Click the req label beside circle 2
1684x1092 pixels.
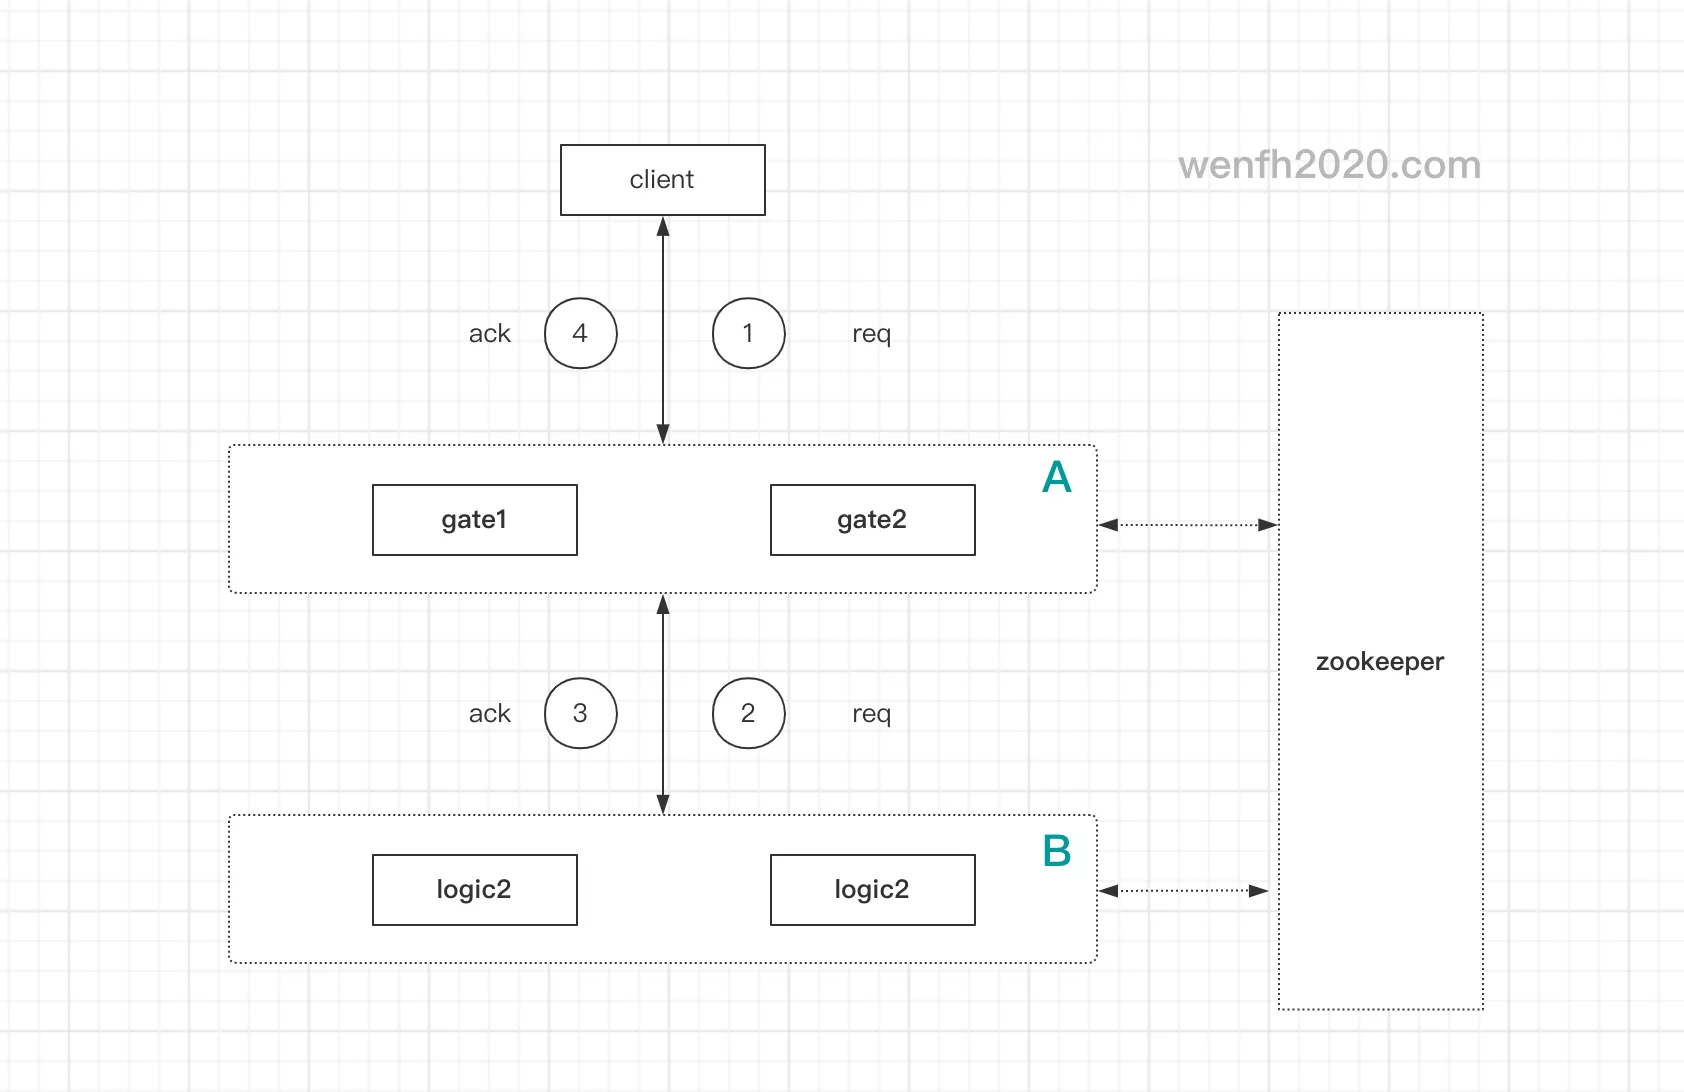click(871, 714)
